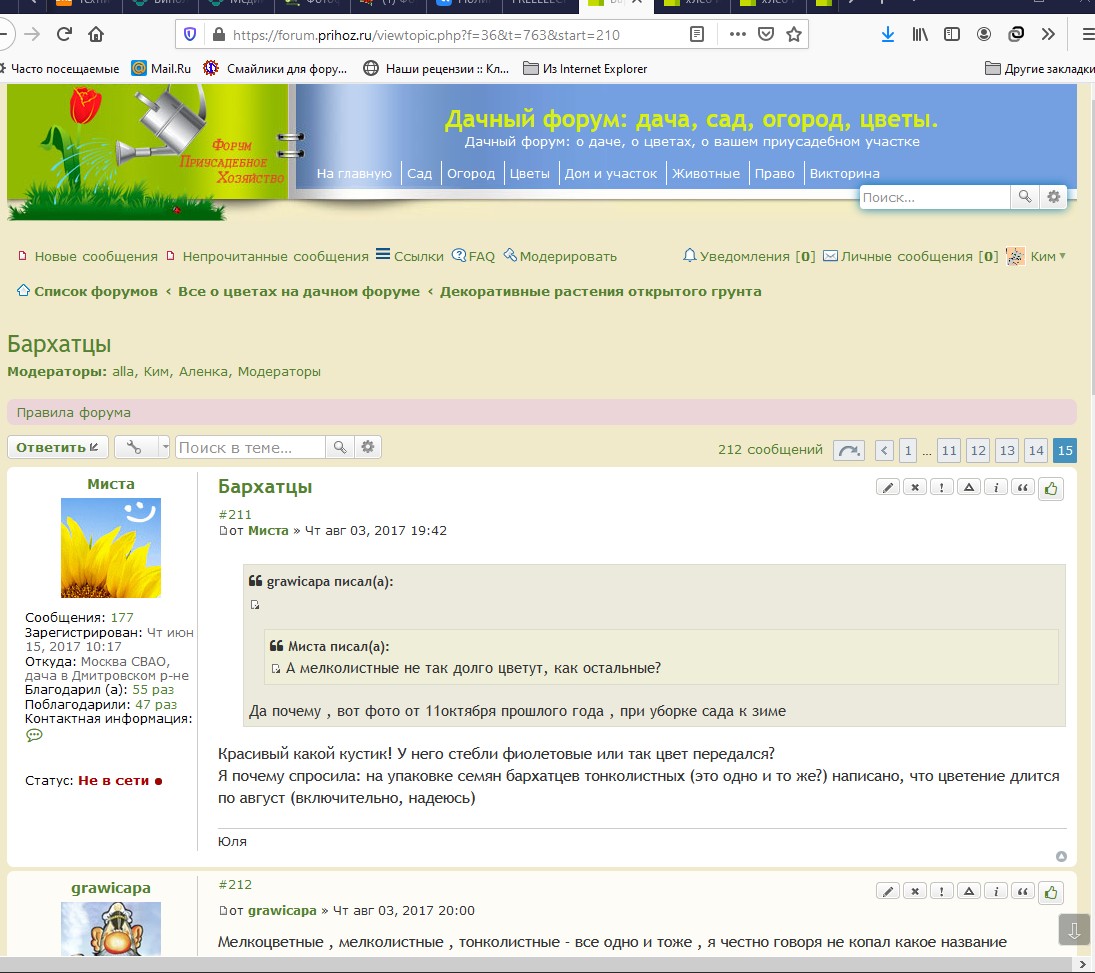The width and height of the screenshot is (1095, 973).
Task: Delete post #211 using the X icon
Action: 915,488
